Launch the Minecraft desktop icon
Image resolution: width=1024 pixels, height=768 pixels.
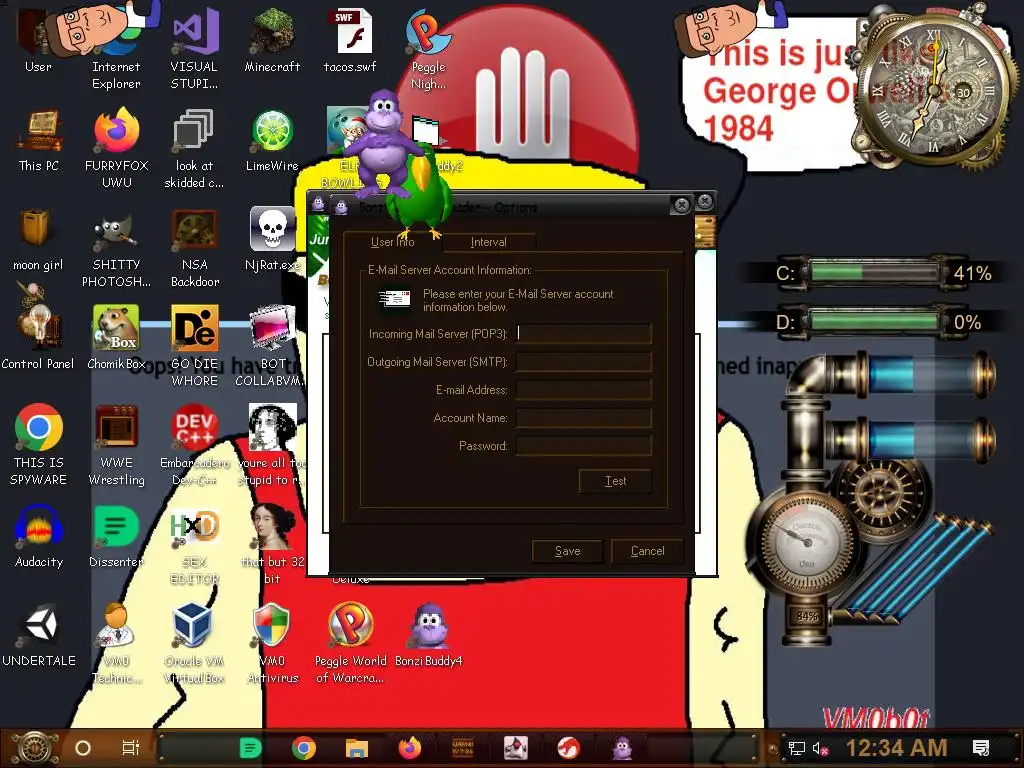coord(272,39)
